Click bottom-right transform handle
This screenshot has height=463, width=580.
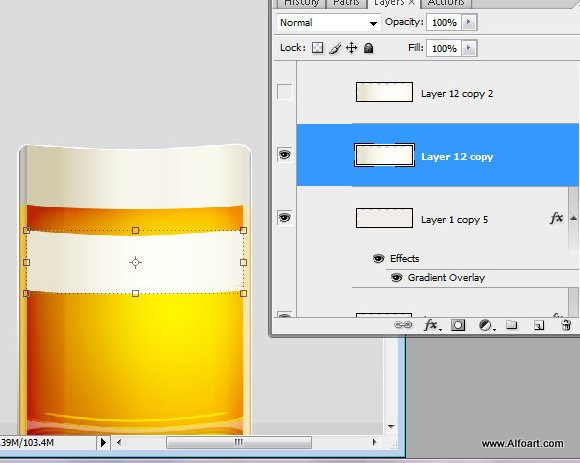pos(243,293)
